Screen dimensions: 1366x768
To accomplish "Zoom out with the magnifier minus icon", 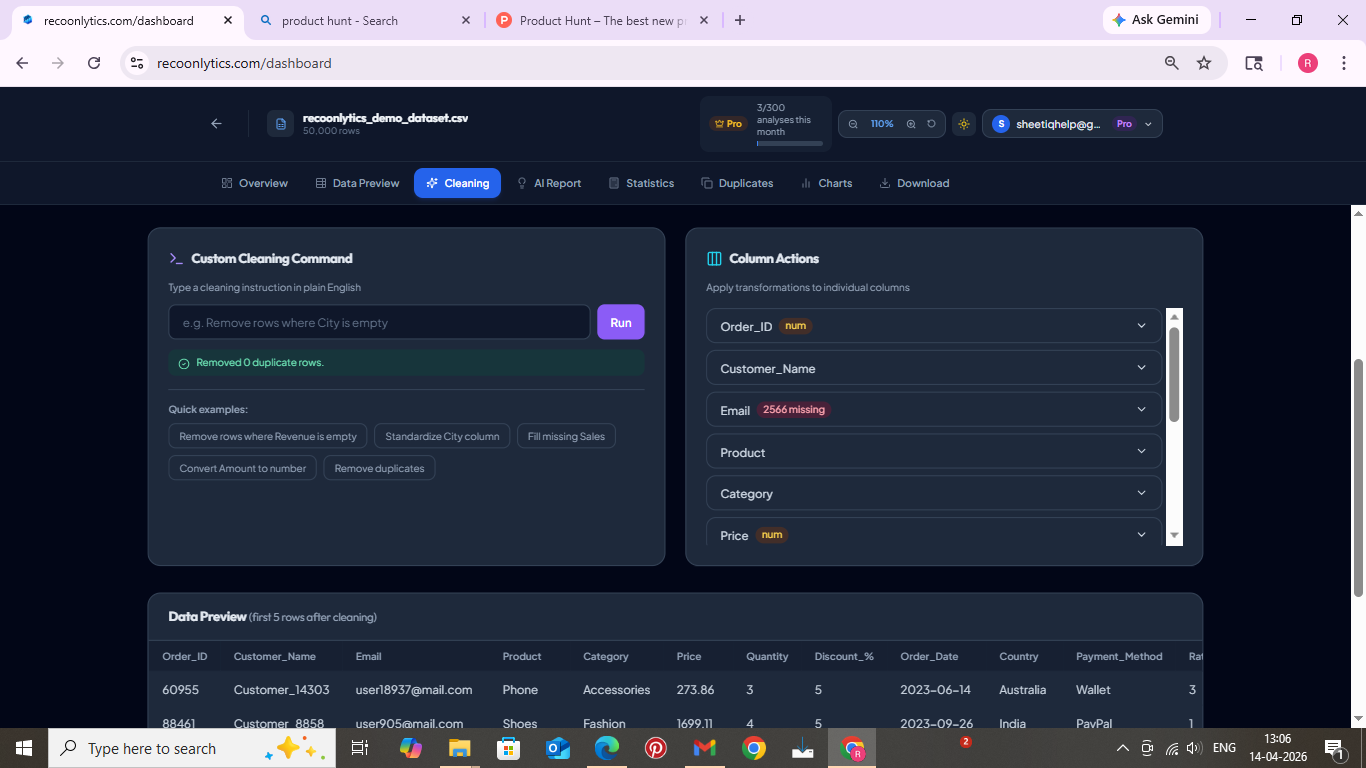I will coord(853,124).
